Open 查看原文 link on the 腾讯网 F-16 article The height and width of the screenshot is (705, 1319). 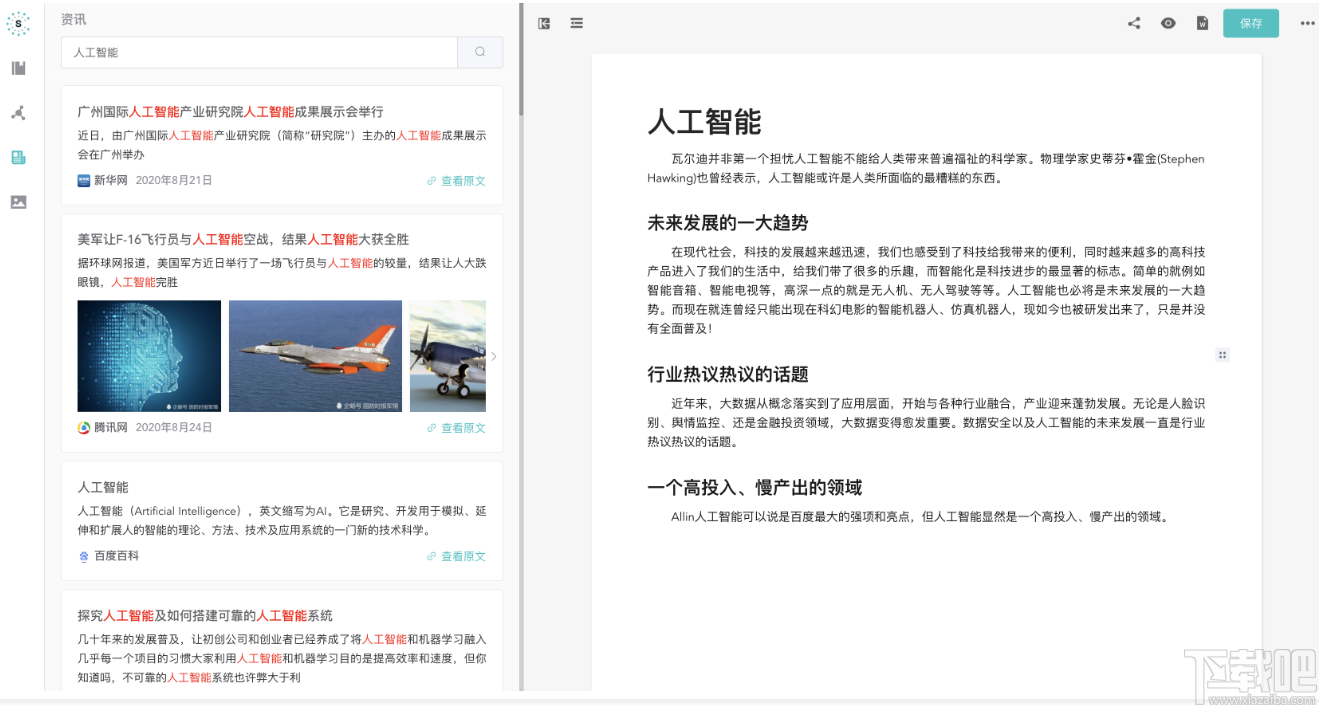pyautogui.click(x=456, y=428)
